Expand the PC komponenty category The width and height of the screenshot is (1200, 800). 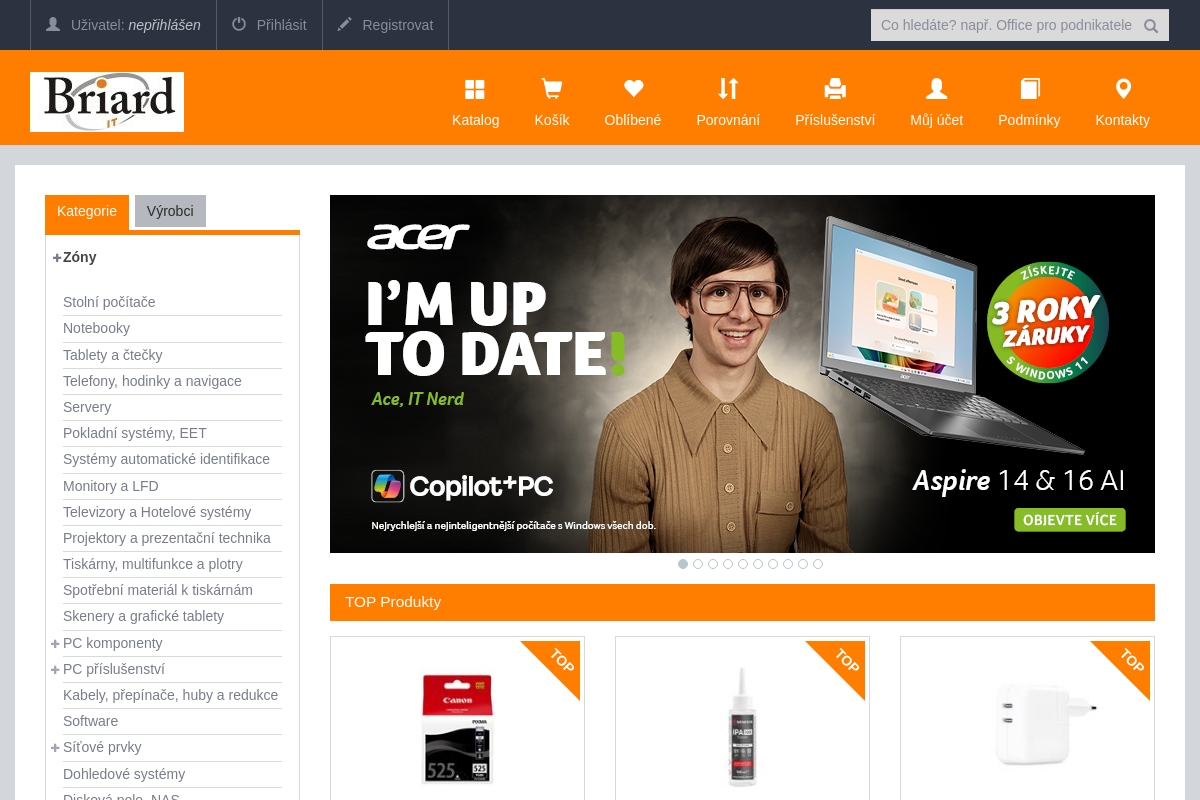55,643
